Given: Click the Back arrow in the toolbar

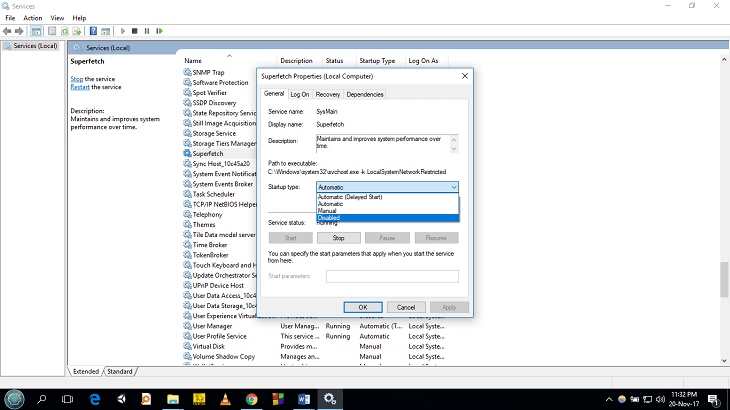Looking at the screenshot, I should click(x=7, y=31).
